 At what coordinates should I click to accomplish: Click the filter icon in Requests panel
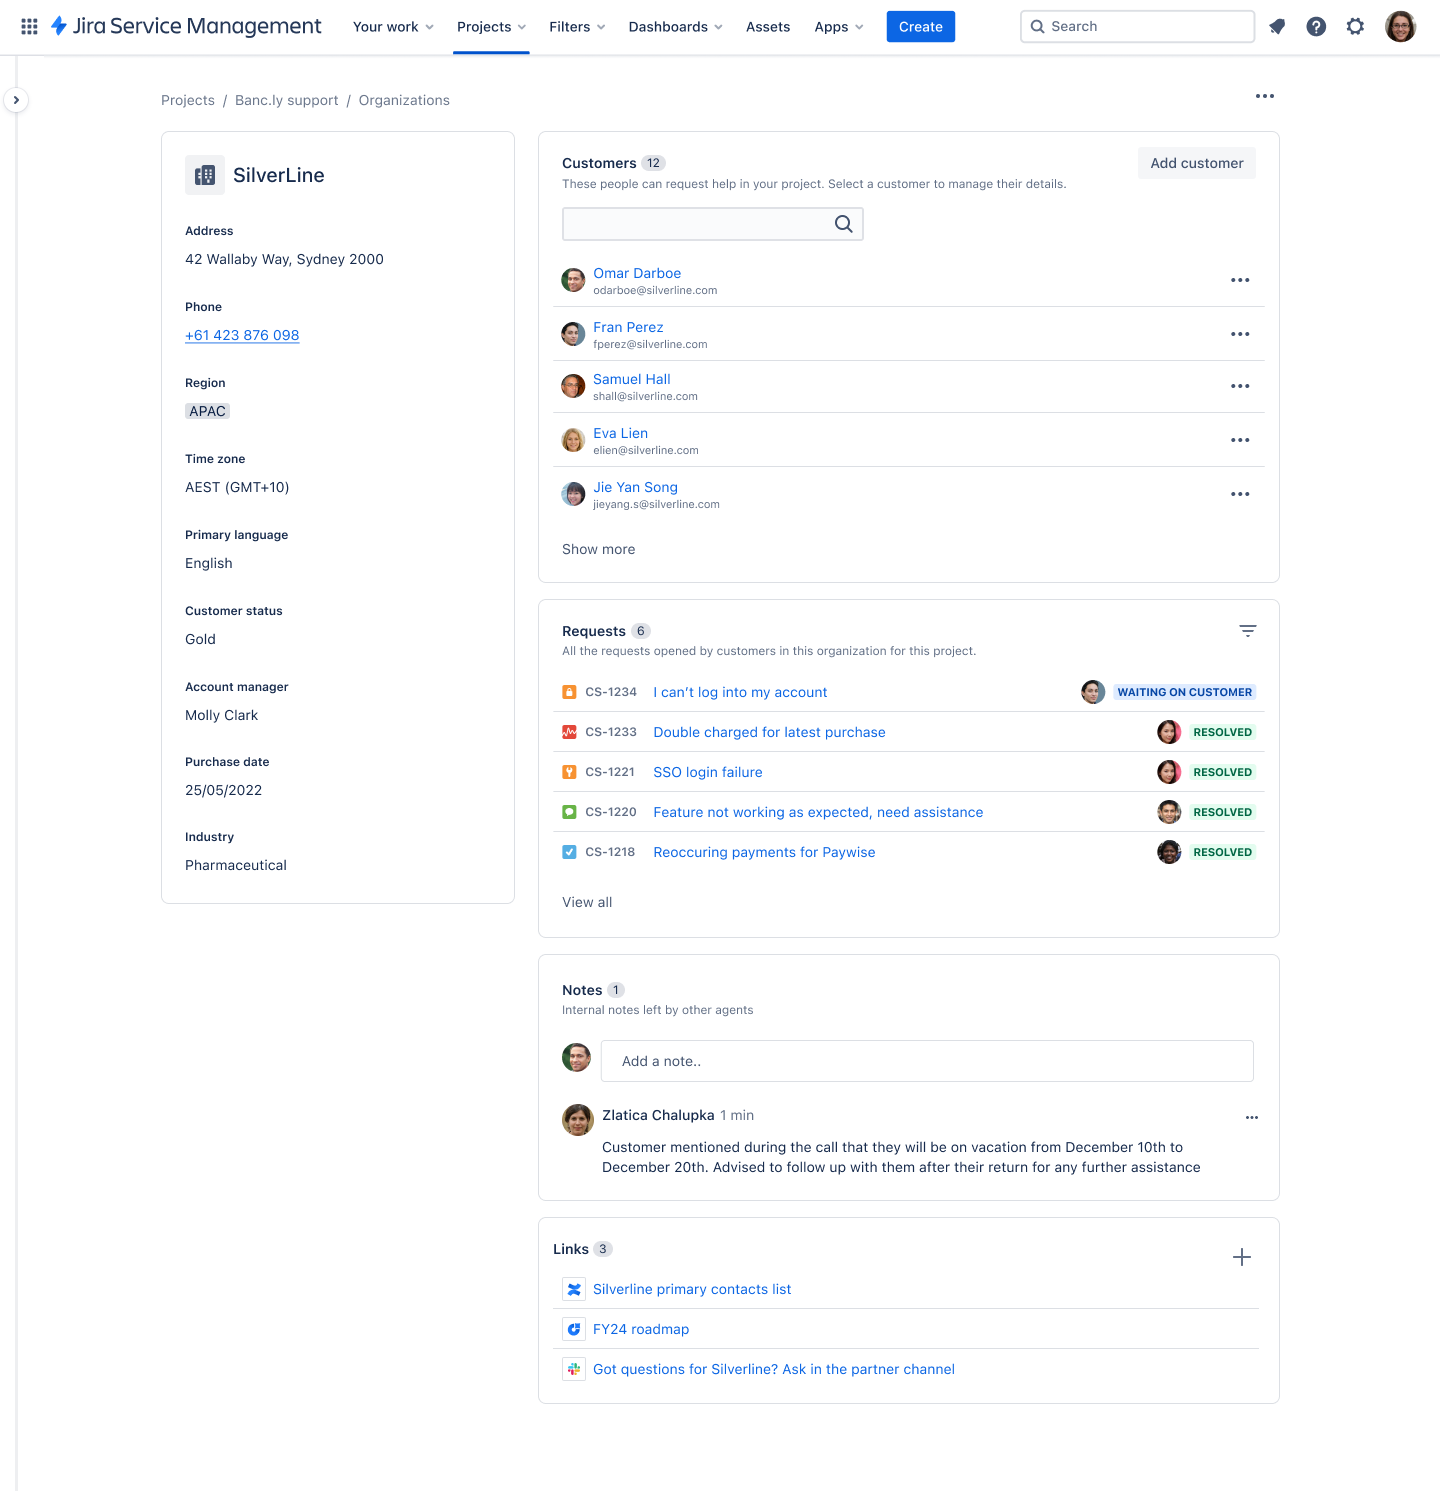coord(1247,631)
